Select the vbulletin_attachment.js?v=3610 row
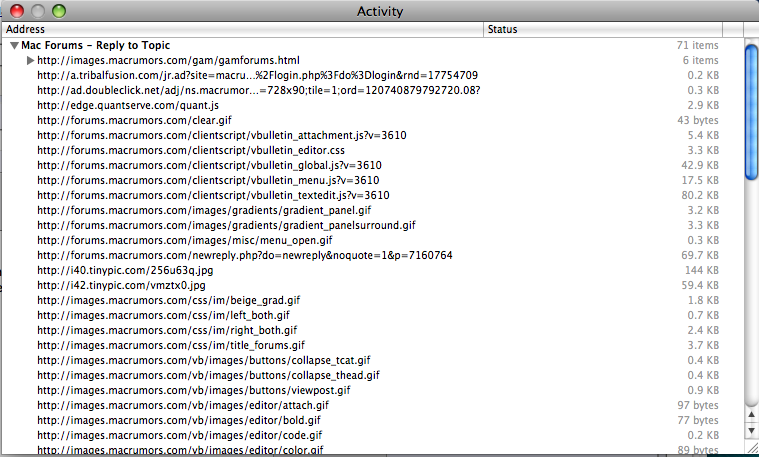759x457 pixels. click(x=373, y=136)
